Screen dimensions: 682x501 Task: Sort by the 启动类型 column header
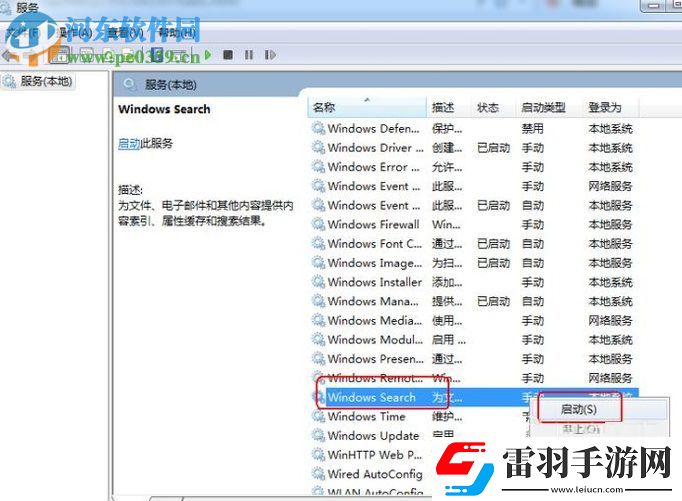(549, 107)
